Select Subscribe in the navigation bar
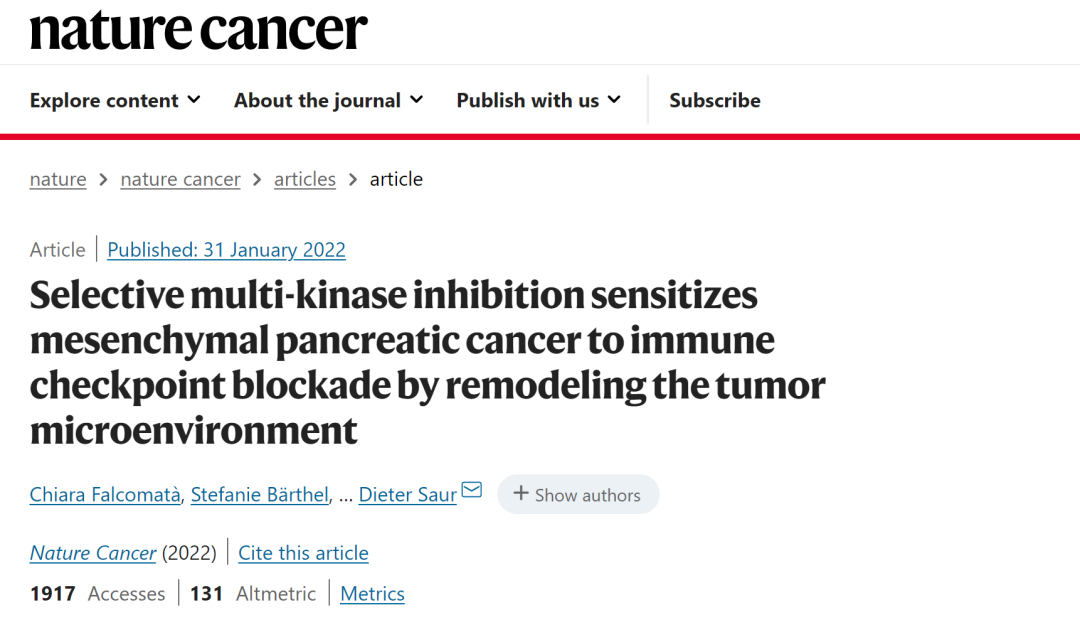Image resolution: width=1080 pixels, height=642 pixels. pyautogui.click(x=715, y=101)
